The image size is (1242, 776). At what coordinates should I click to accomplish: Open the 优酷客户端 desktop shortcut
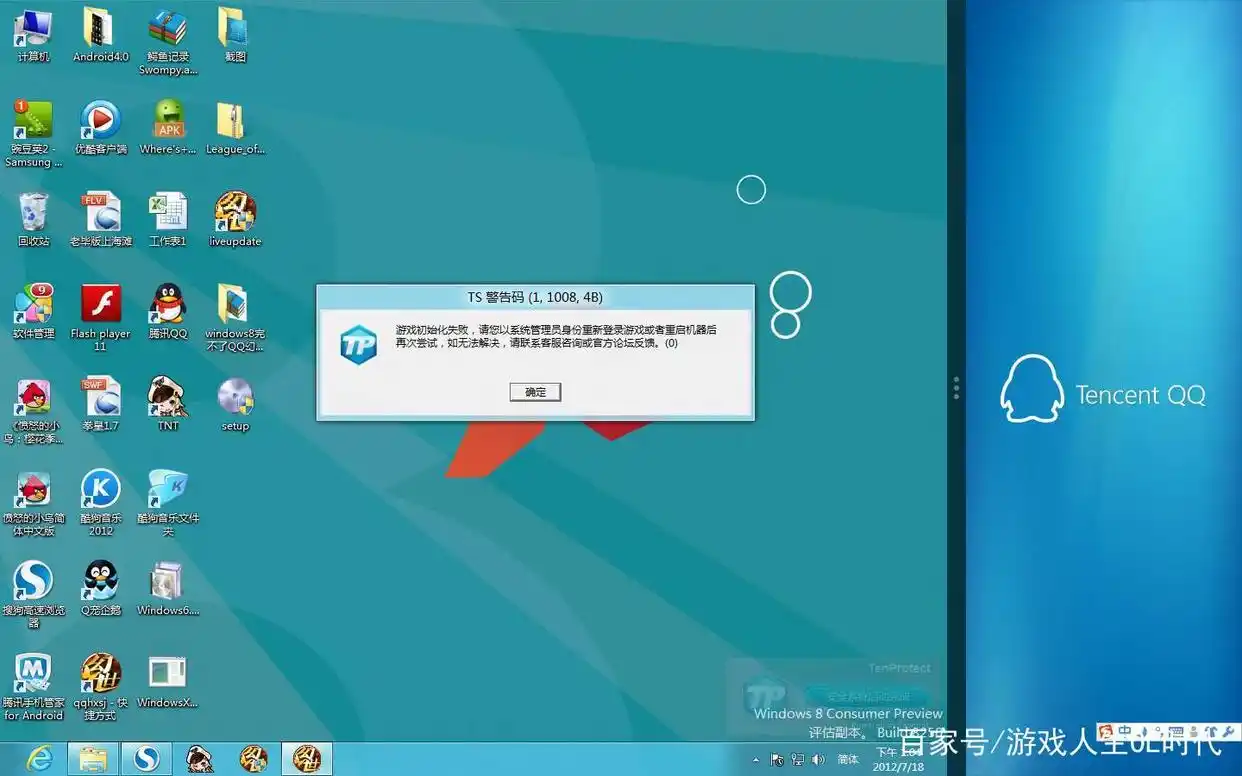pos(100,121)
